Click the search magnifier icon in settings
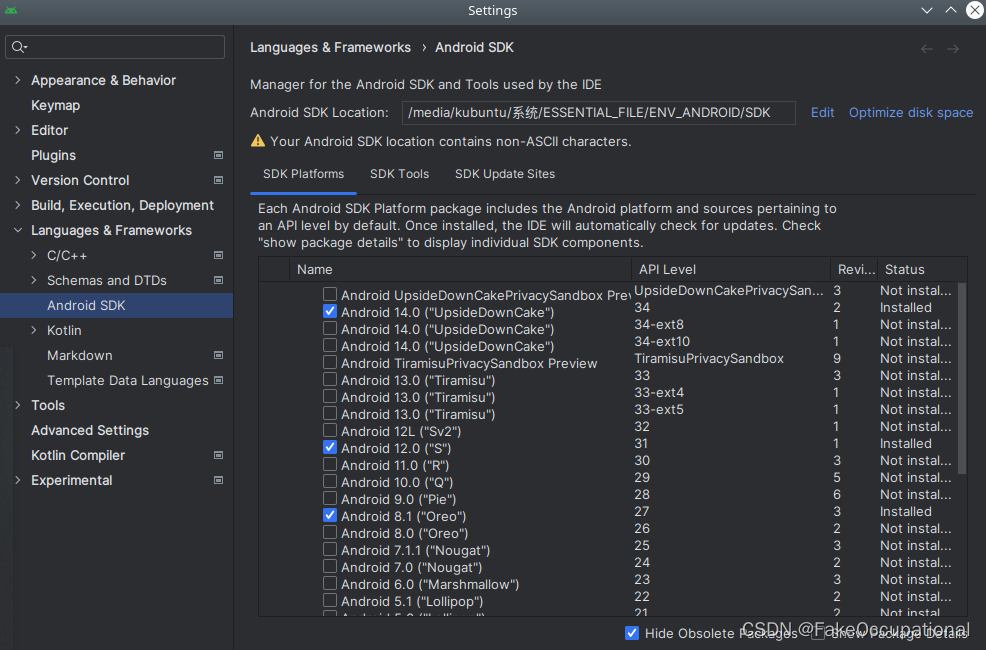Viewport: 986px width, 650px height. (19, 47)
